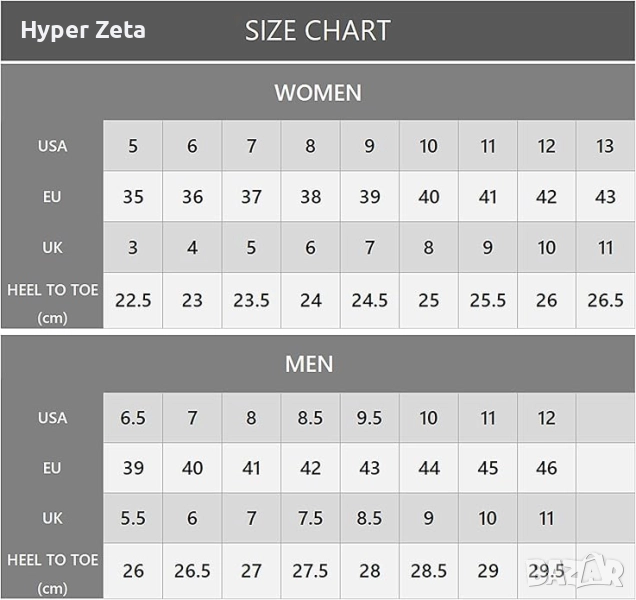Select men's USA size 6.5 cell
Screen dimensions: 636x600
tap(133, 418)
